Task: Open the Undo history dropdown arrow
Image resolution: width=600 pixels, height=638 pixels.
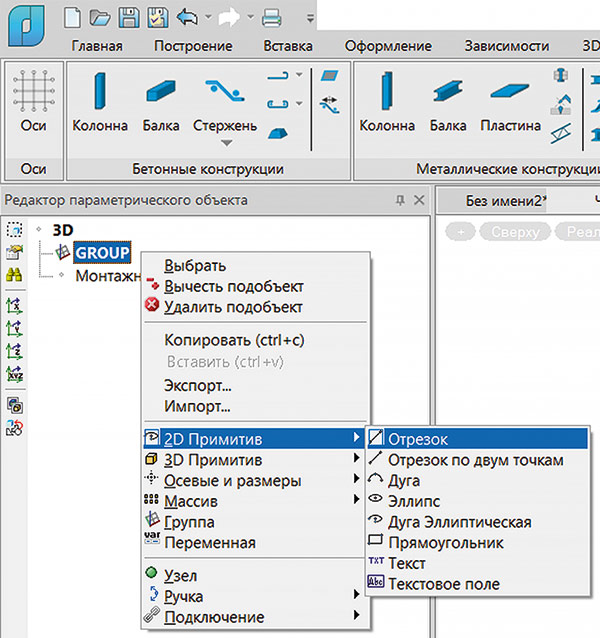Action: click(x=208, y=17)
